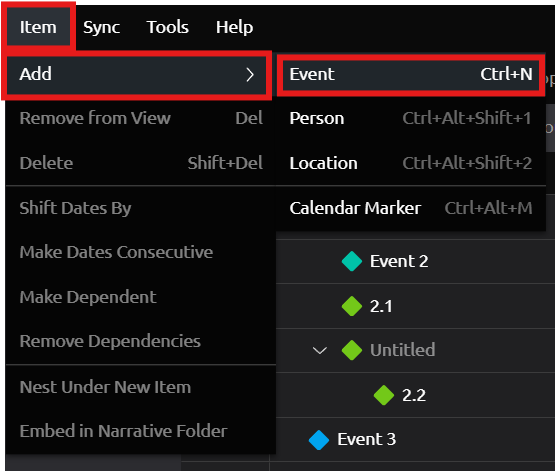The width and height of the screenshot is (555, 471).
Task: Select Make Dates Consecutive entry
Action: pos(141,252)
